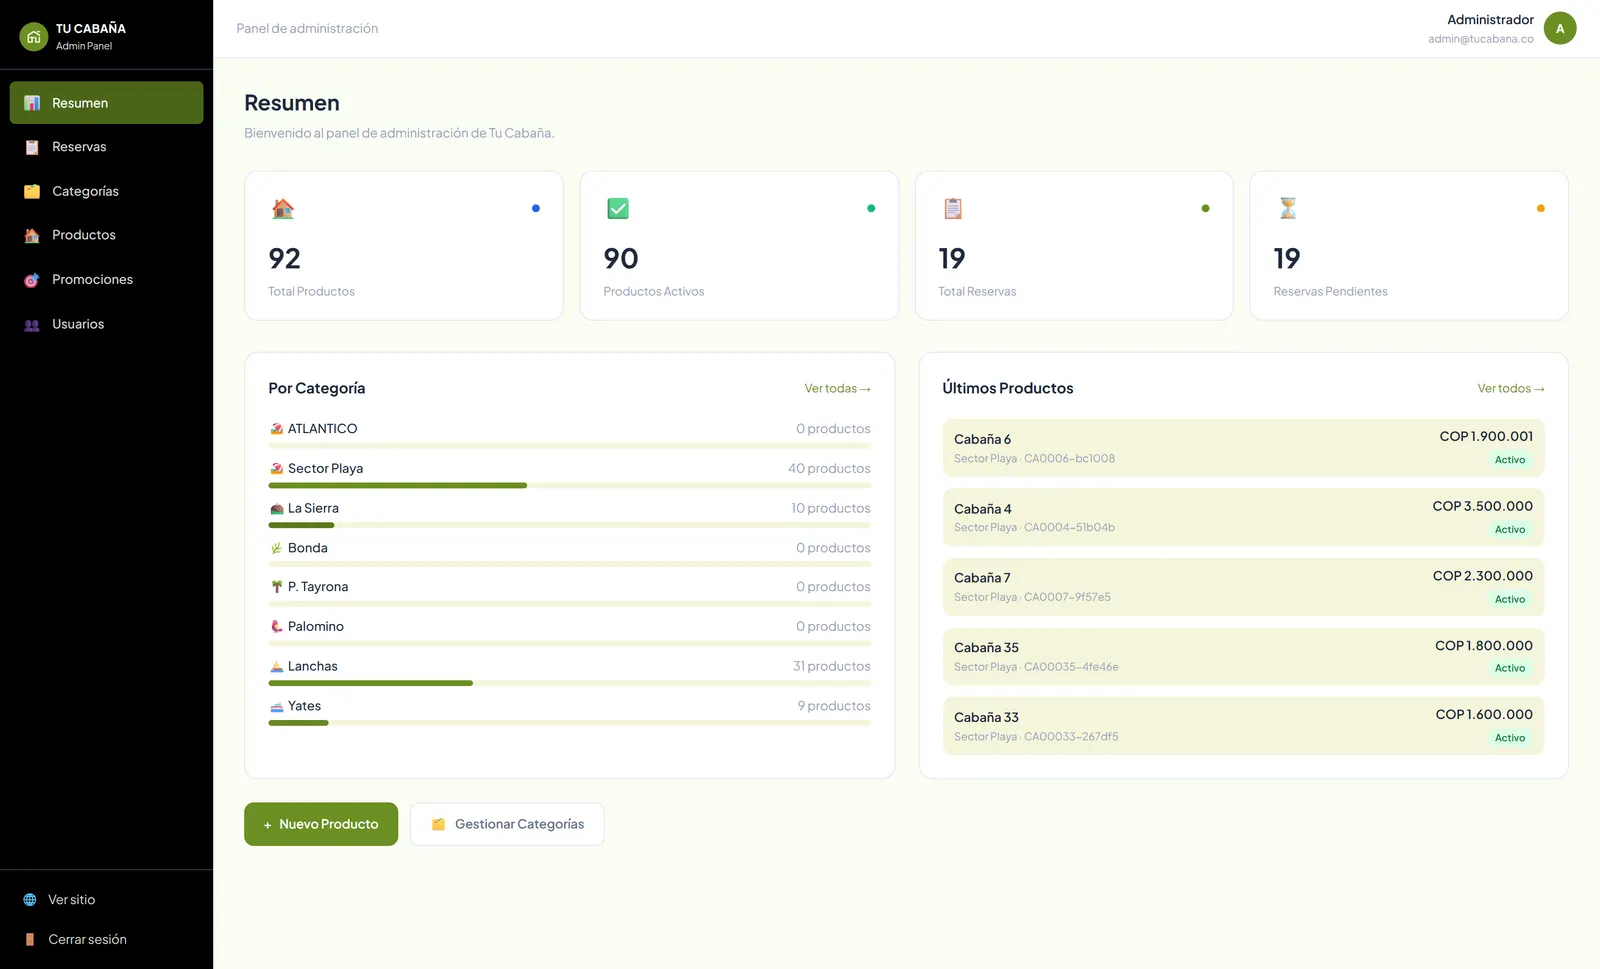Click the 'Palomino' category name
Viewport: 1600px width, 969px height.
(316, 627)
